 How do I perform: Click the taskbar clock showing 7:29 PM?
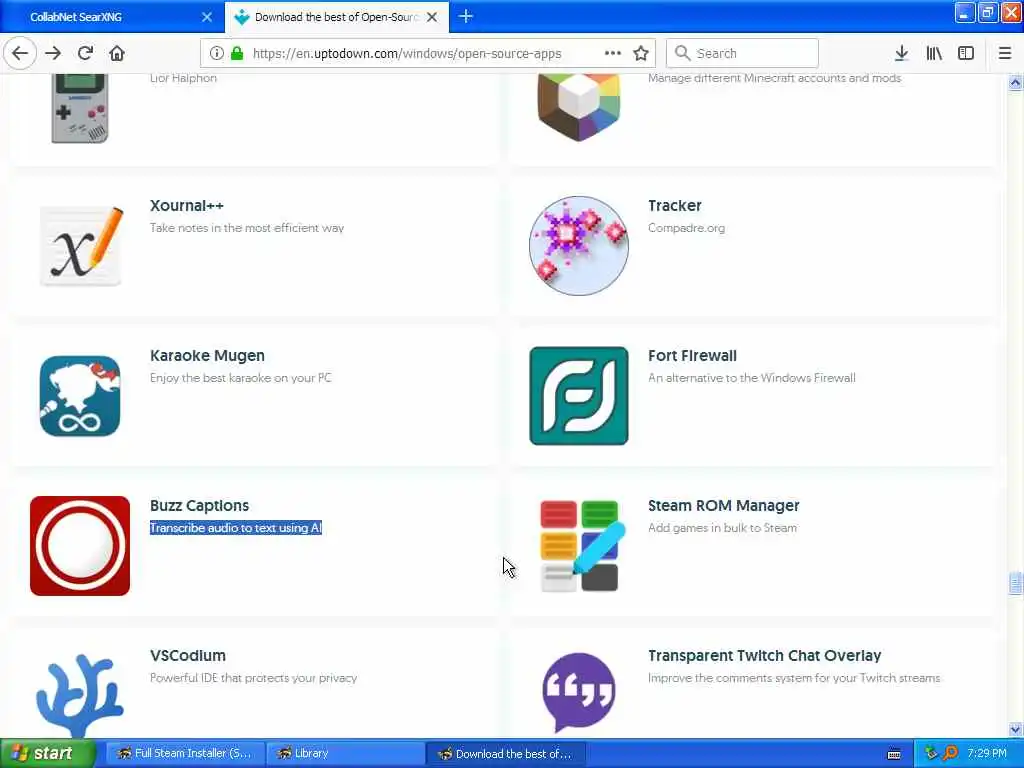[x=987, y=754]
